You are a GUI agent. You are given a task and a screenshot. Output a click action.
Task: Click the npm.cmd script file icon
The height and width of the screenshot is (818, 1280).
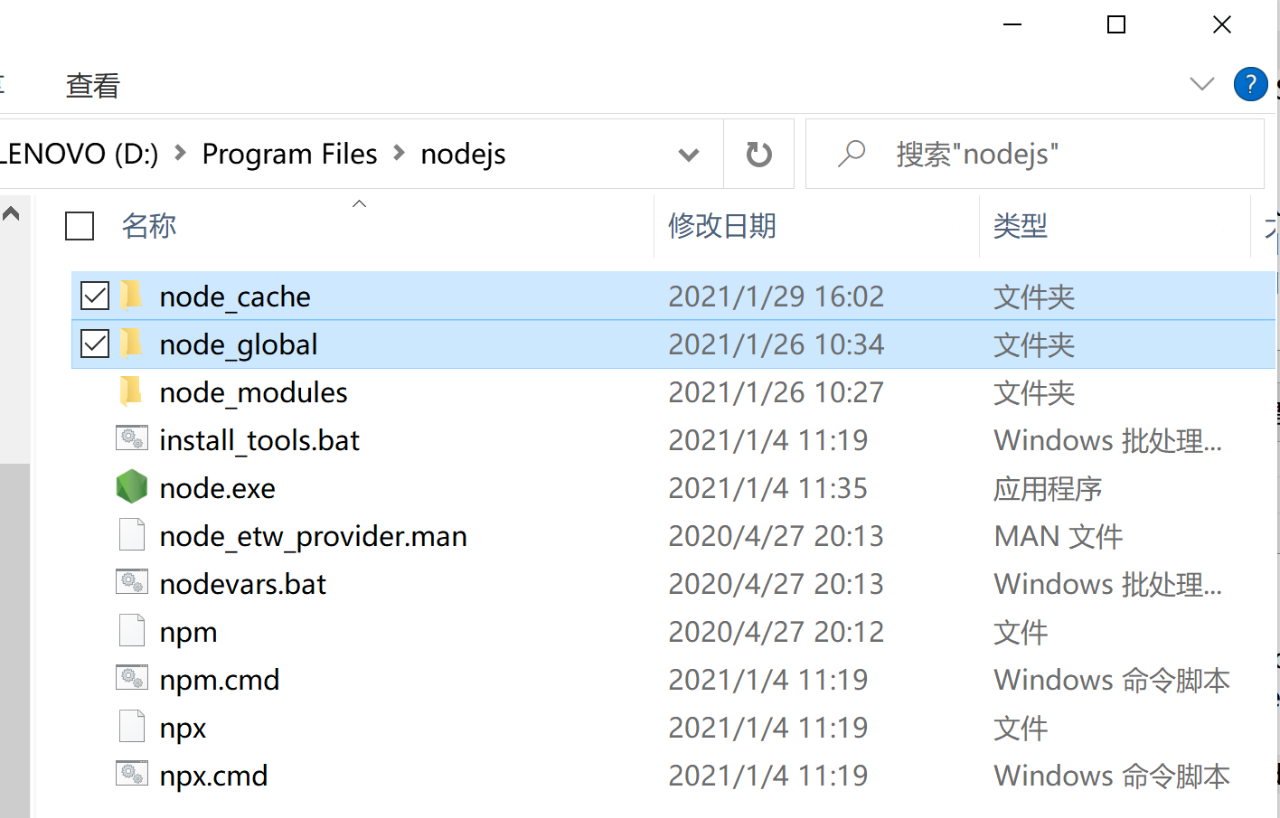point(131,680)
